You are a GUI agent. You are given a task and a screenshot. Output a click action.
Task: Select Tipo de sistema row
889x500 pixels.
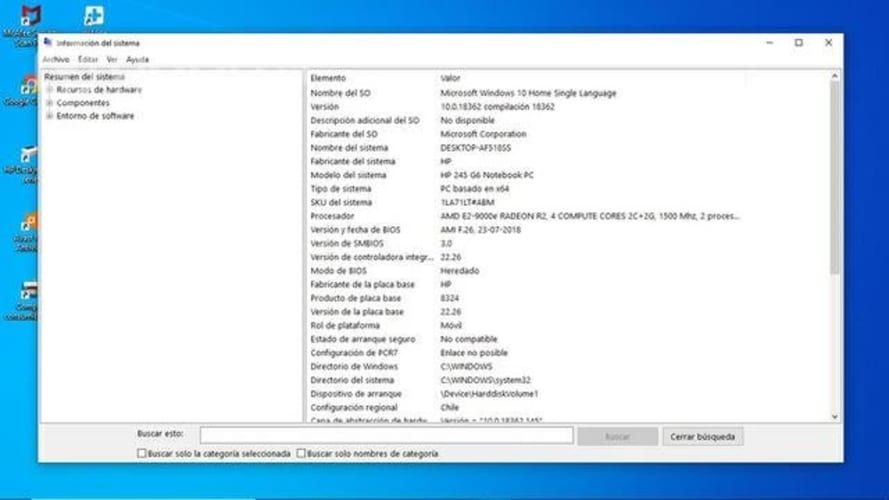point(569,188)
